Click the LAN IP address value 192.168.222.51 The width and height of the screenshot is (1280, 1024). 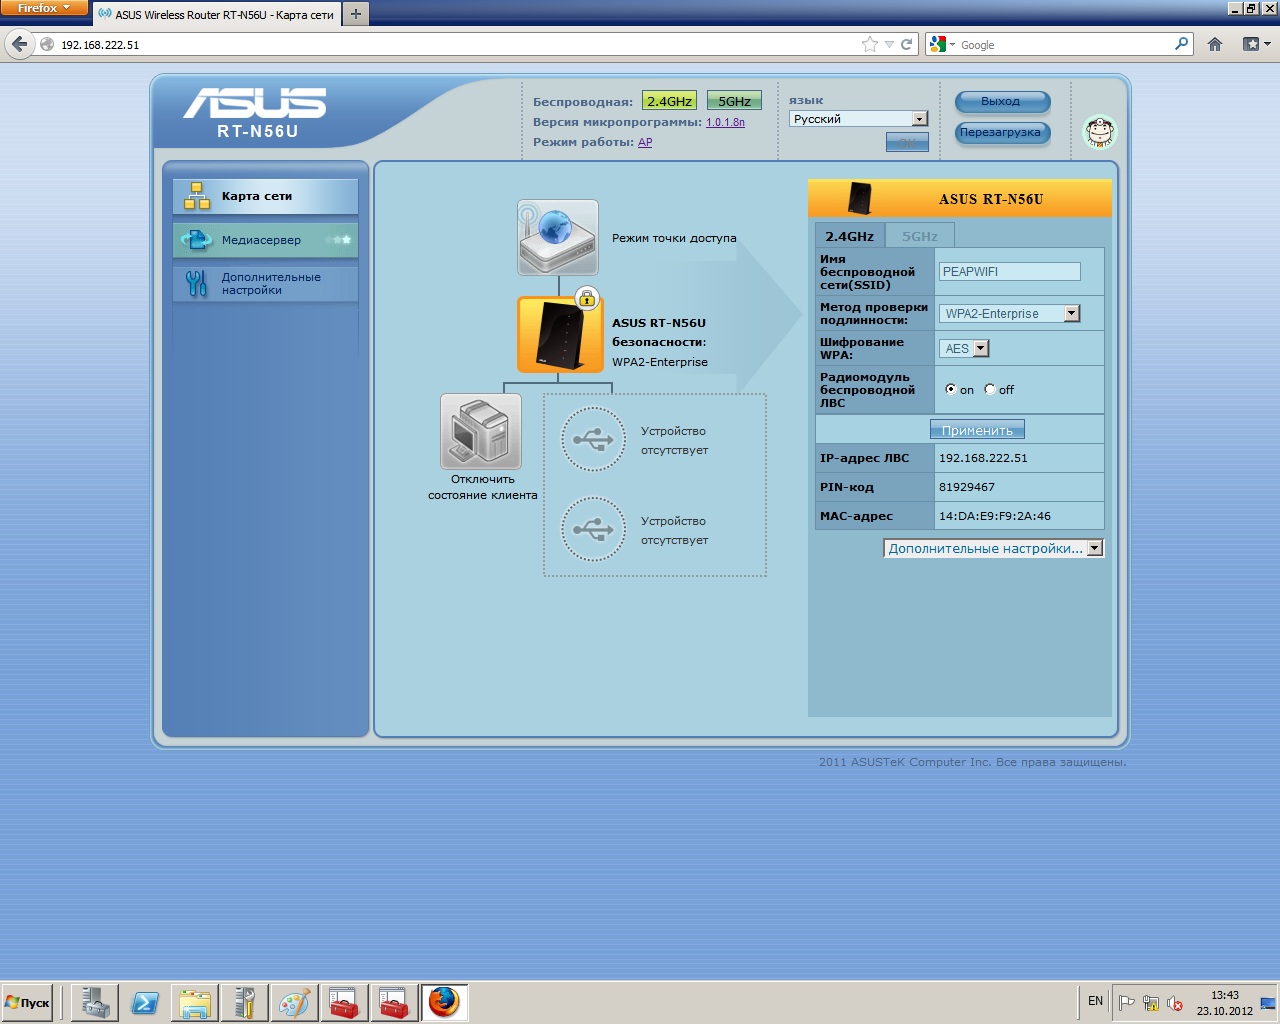[983, 458]
